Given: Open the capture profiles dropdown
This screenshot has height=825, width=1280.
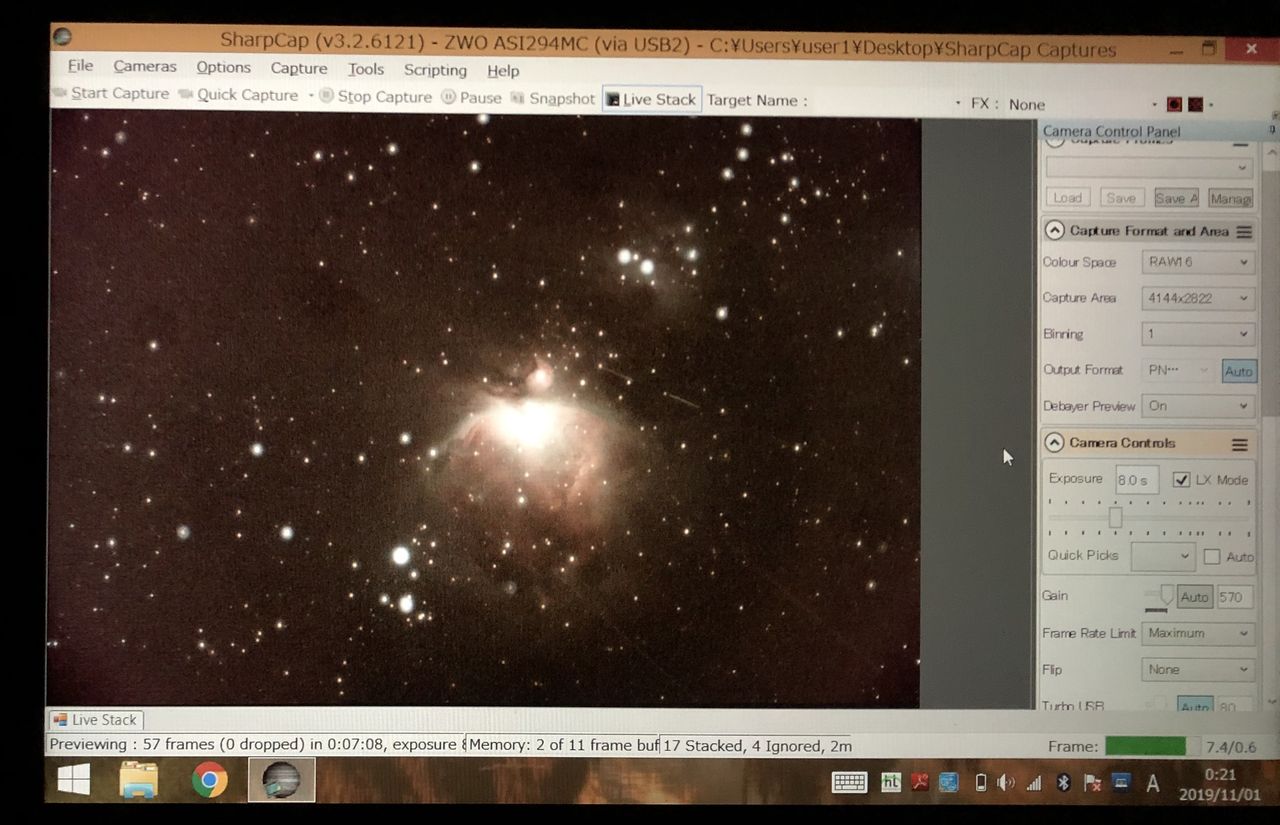Looking at the screenshot, I should (1149, 167).
